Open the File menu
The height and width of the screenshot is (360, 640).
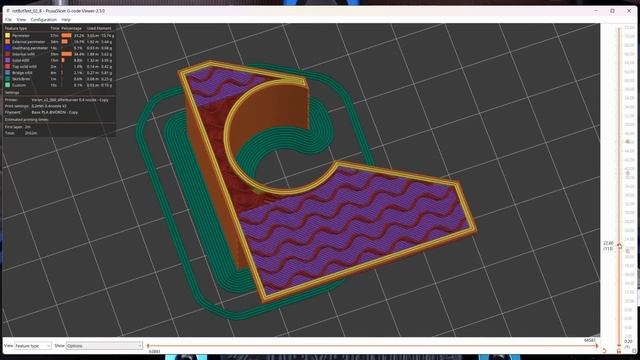pos(8,20)
